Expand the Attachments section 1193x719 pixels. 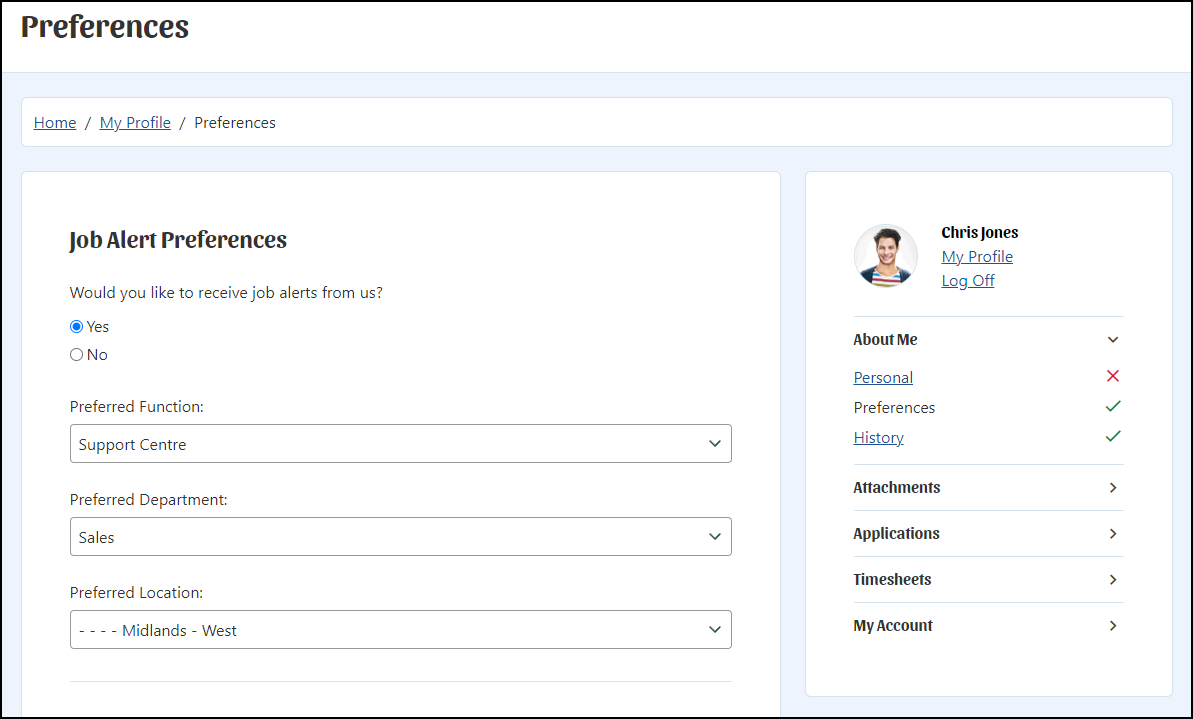1112,487
